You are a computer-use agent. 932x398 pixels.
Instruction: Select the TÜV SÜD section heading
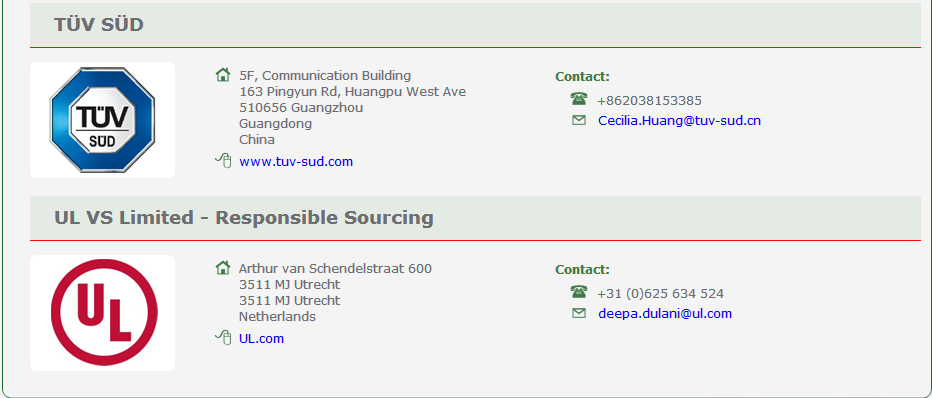pyautogui.click(x=99, y=25)
